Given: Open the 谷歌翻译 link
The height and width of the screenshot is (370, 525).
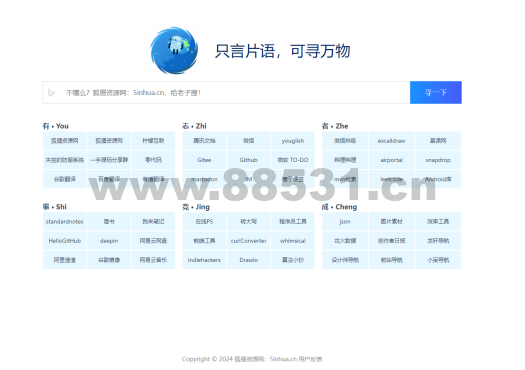Looking at the screenshot, I should (65, 179).
